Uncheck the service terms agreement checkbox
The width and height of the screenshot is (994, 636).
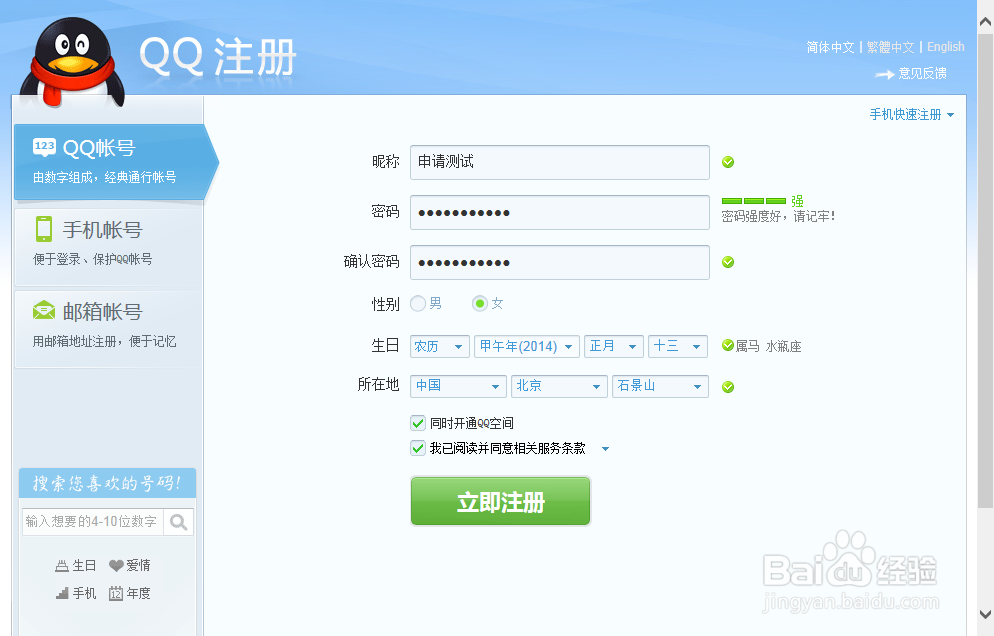418,448
